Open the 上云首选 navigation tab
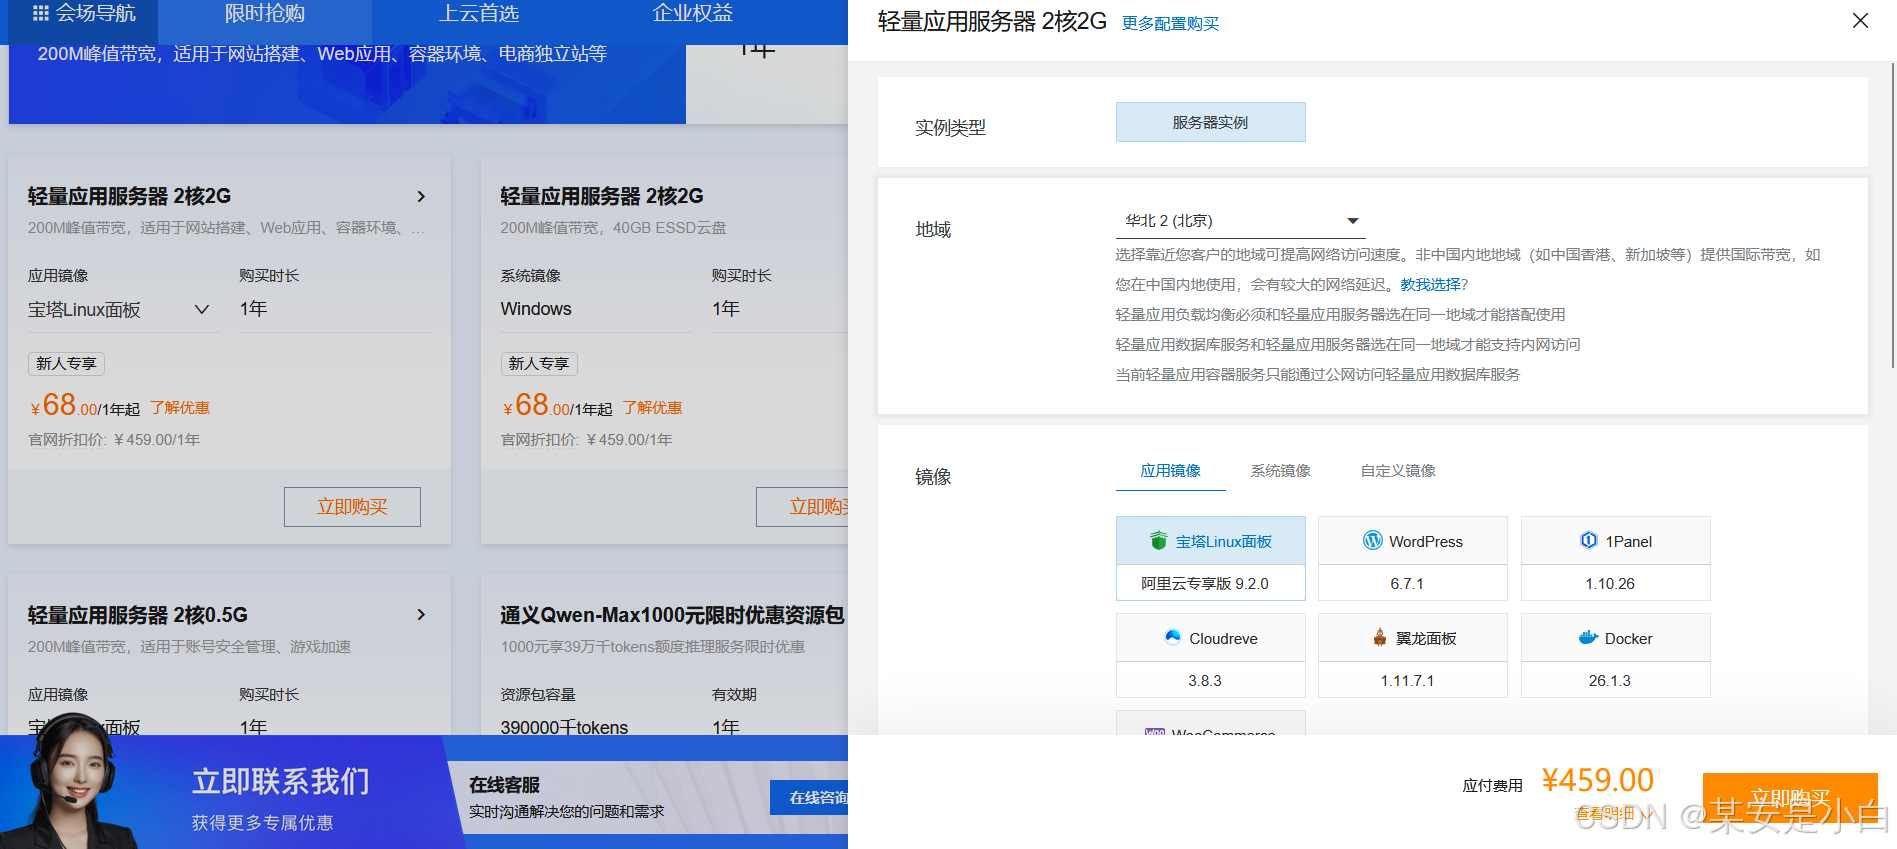 [x=480, y=14]
